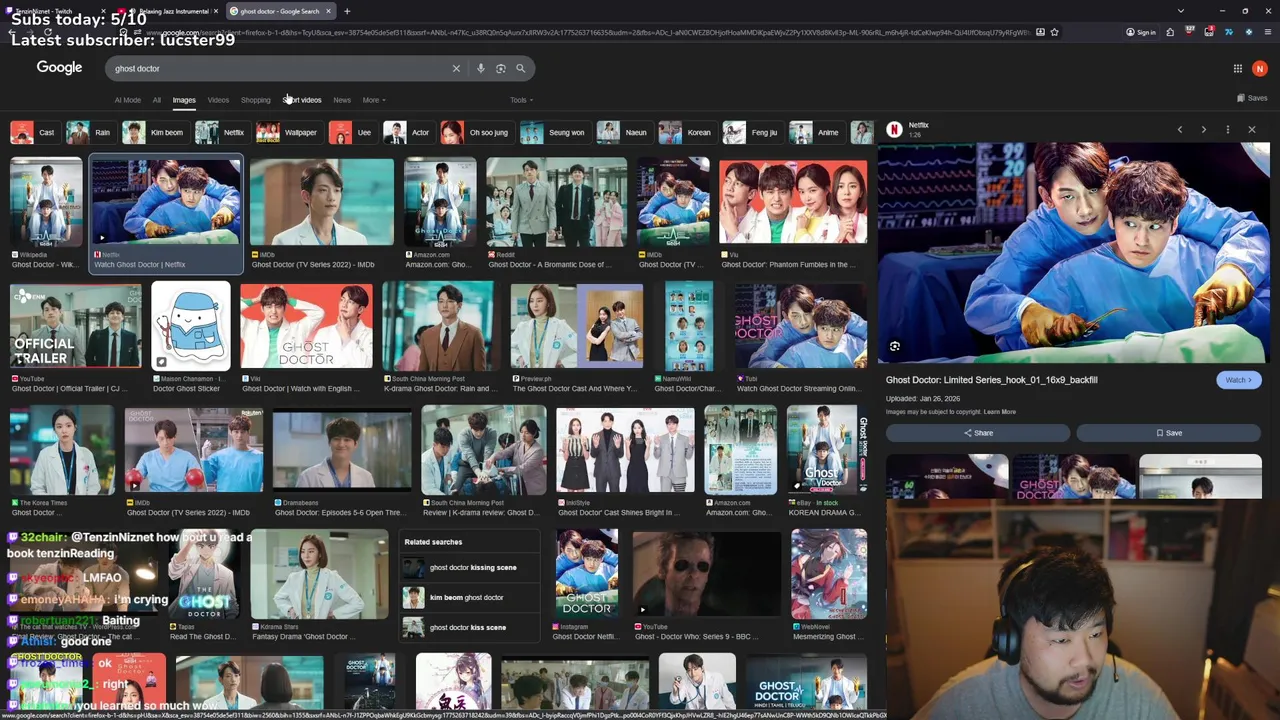
Task: Go to next image in preview panel
Action: pyautogui.click(x=1204, y=130)
